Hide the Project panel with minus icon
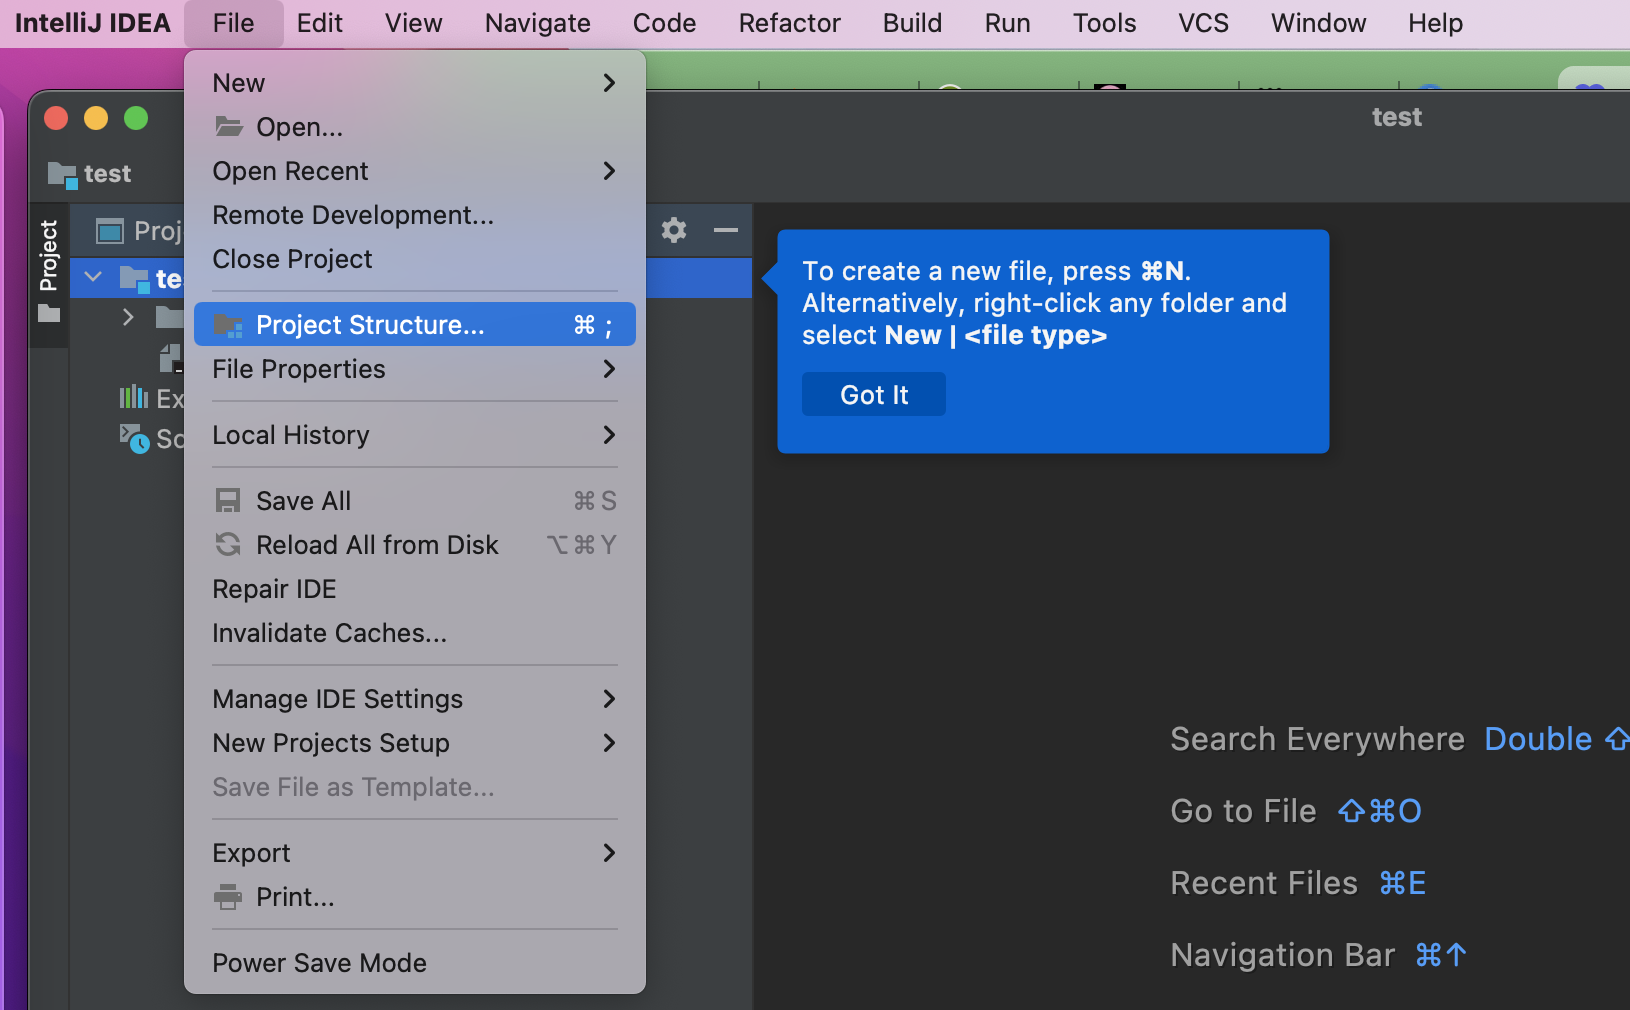The height and width of the screenshot is (1010, 1630). tap(726, 230)
